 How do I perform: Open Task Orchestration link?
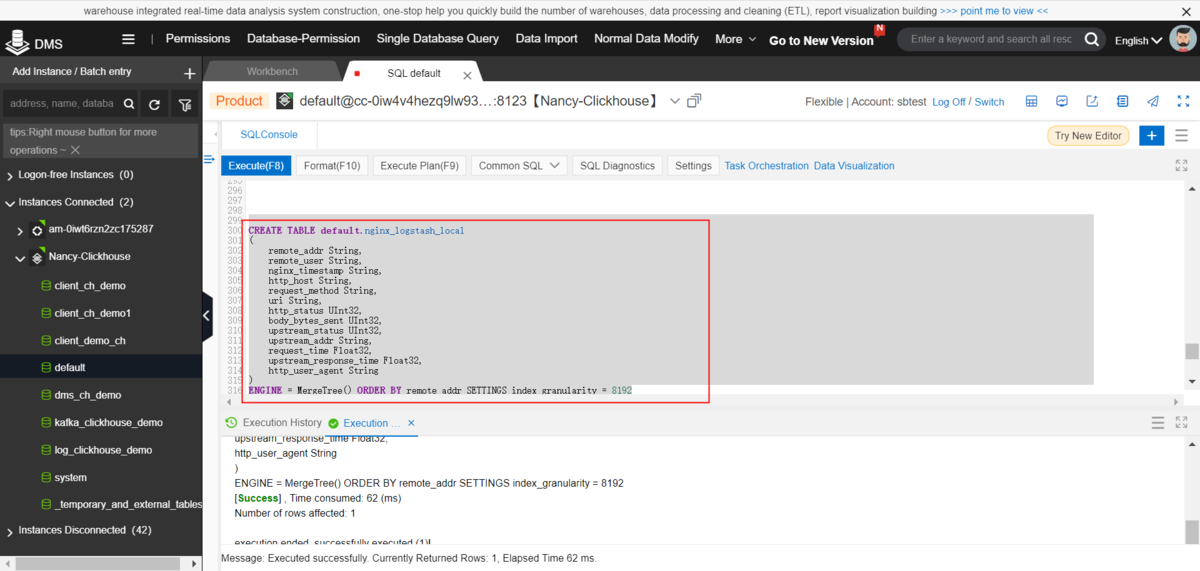coord(766,166)
